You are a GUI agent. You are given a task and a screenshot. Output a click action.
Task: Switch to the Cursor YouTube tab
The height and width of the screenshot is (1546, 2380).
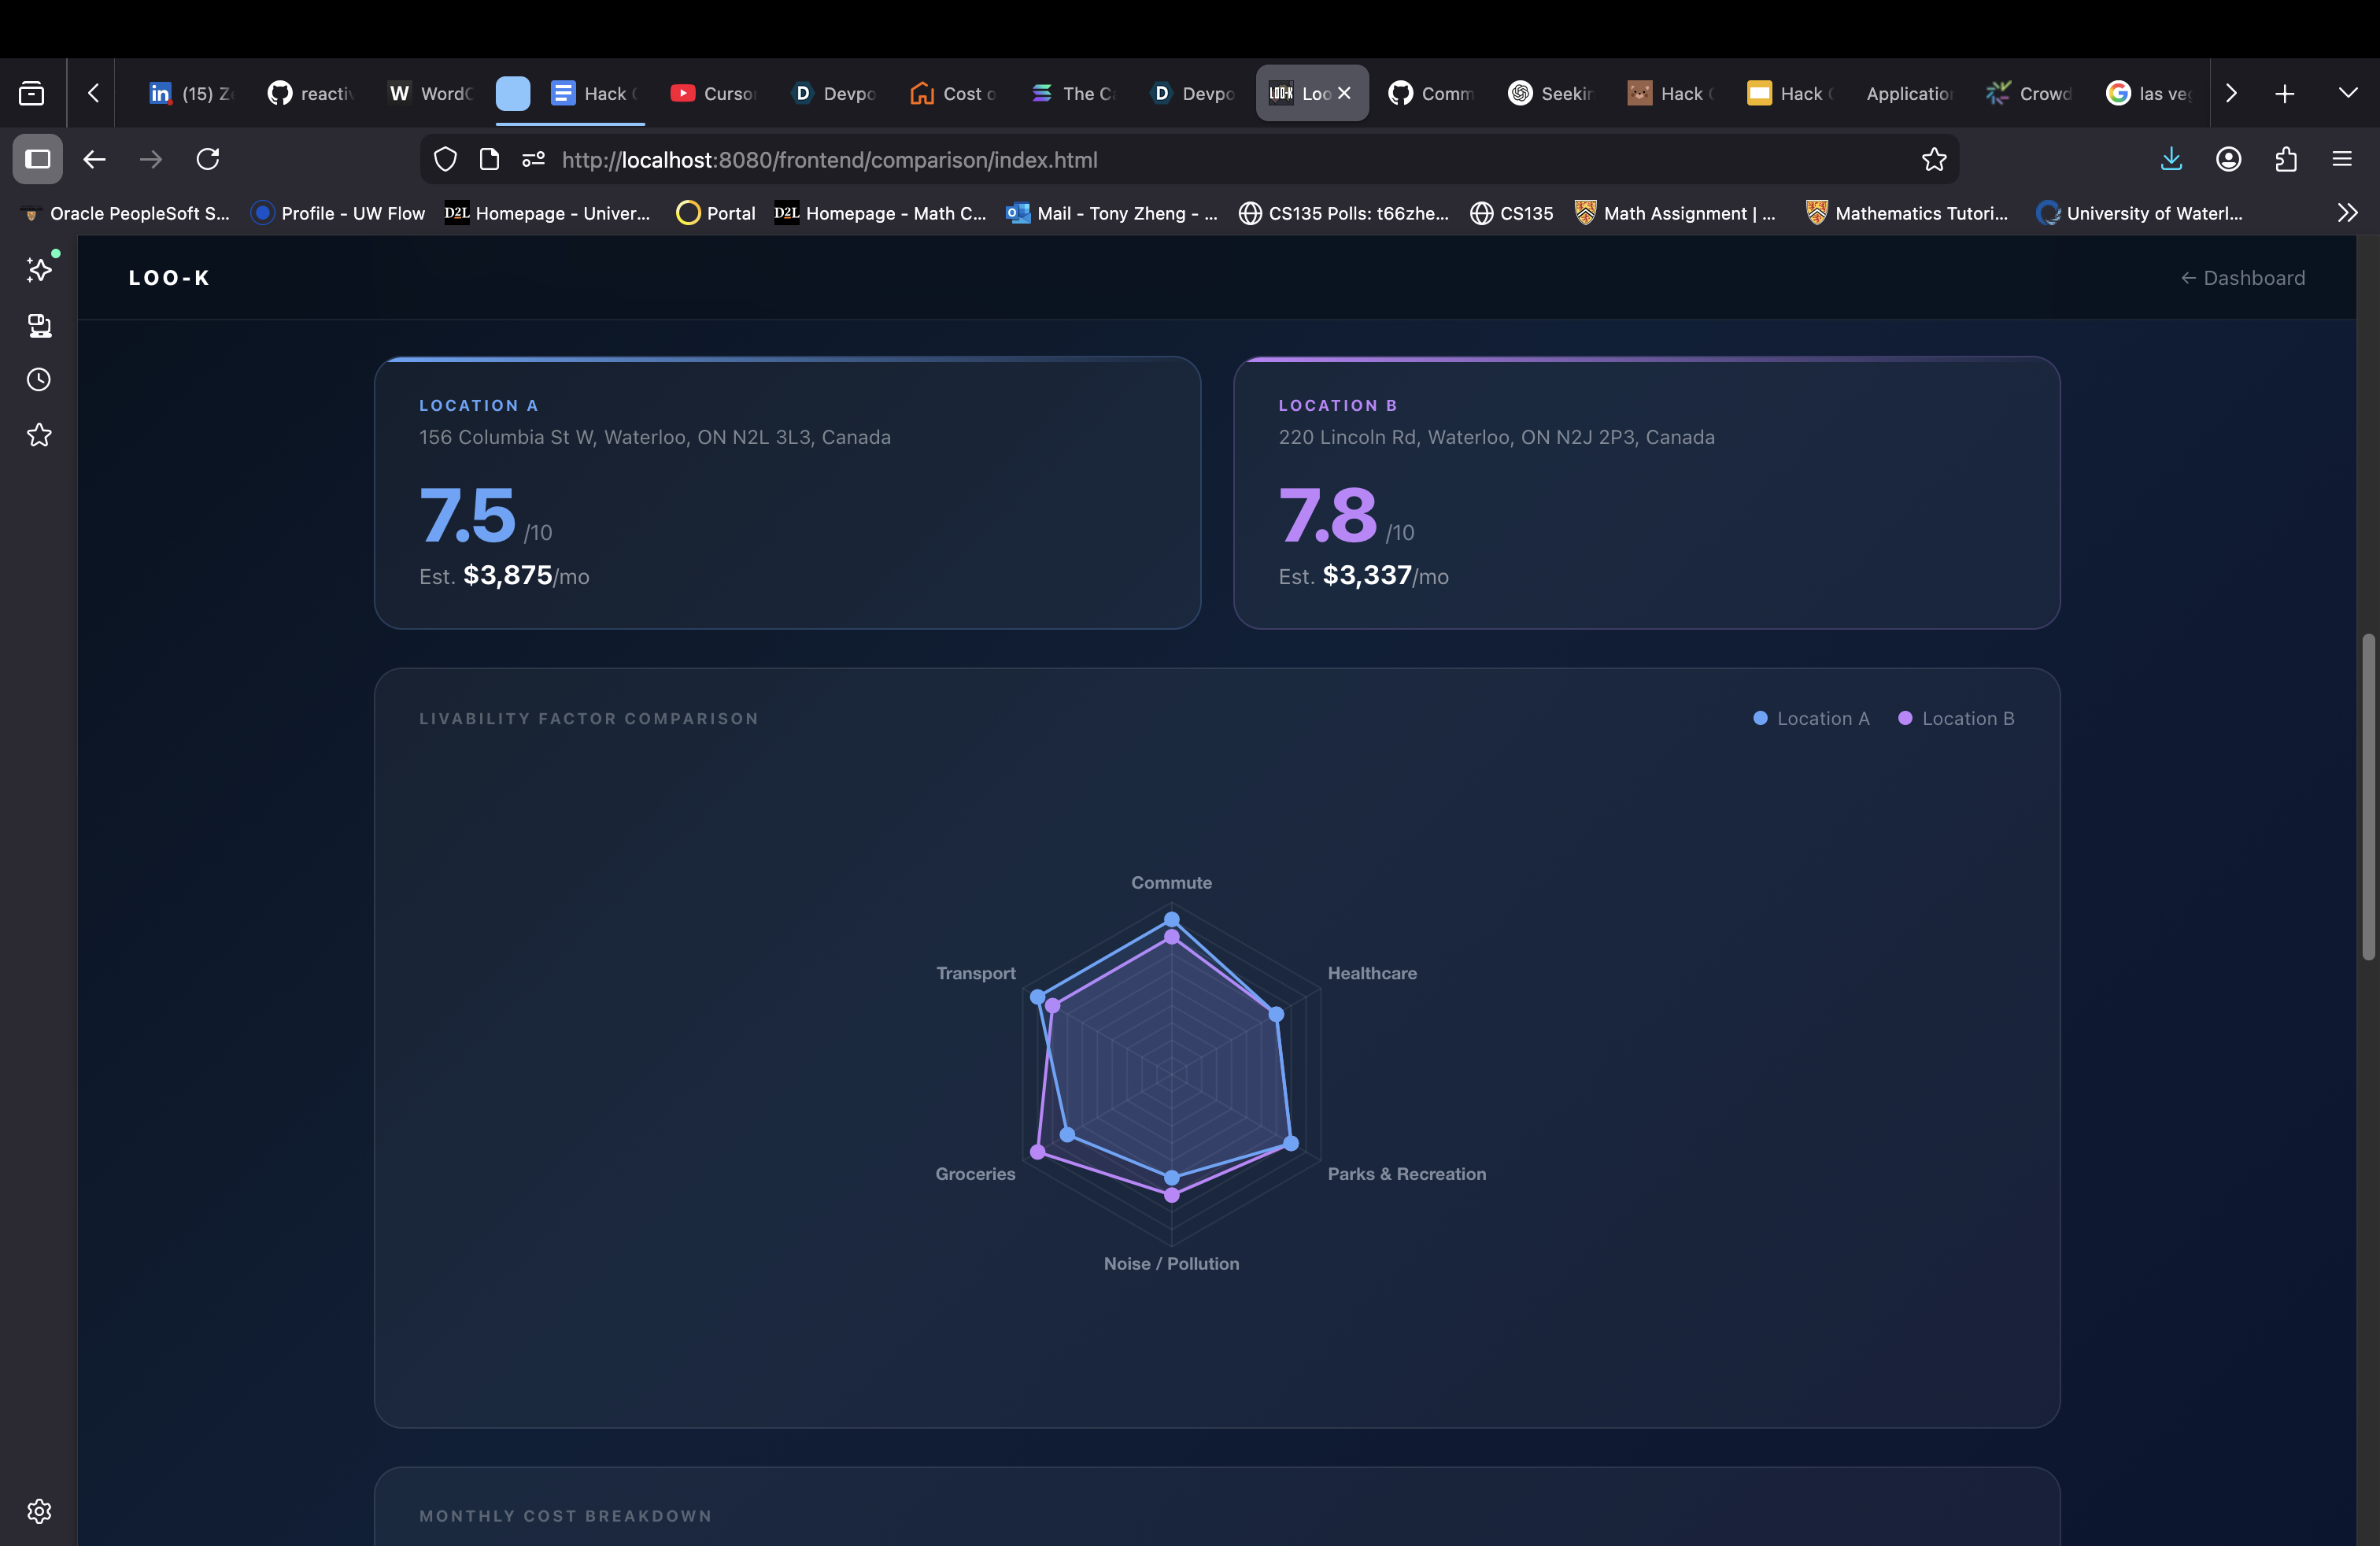point(713,93)
